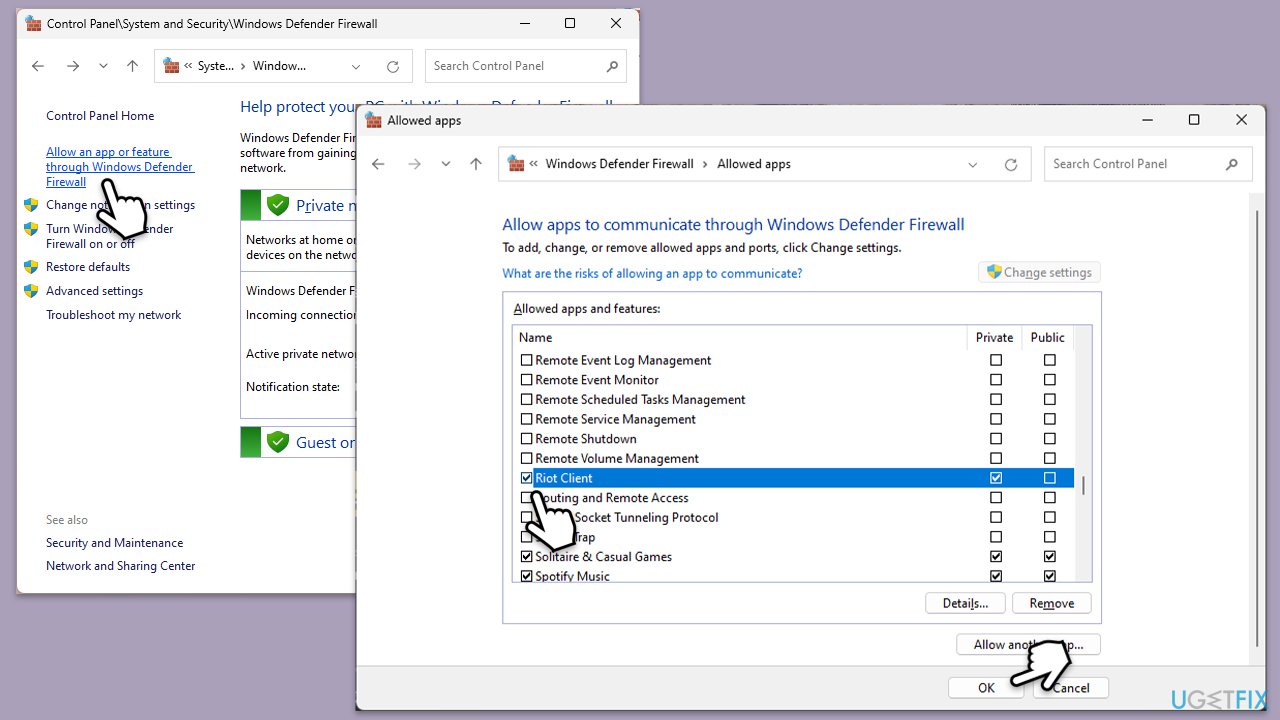Expand address bar history in Allowed apps

(x=973, y=164)
